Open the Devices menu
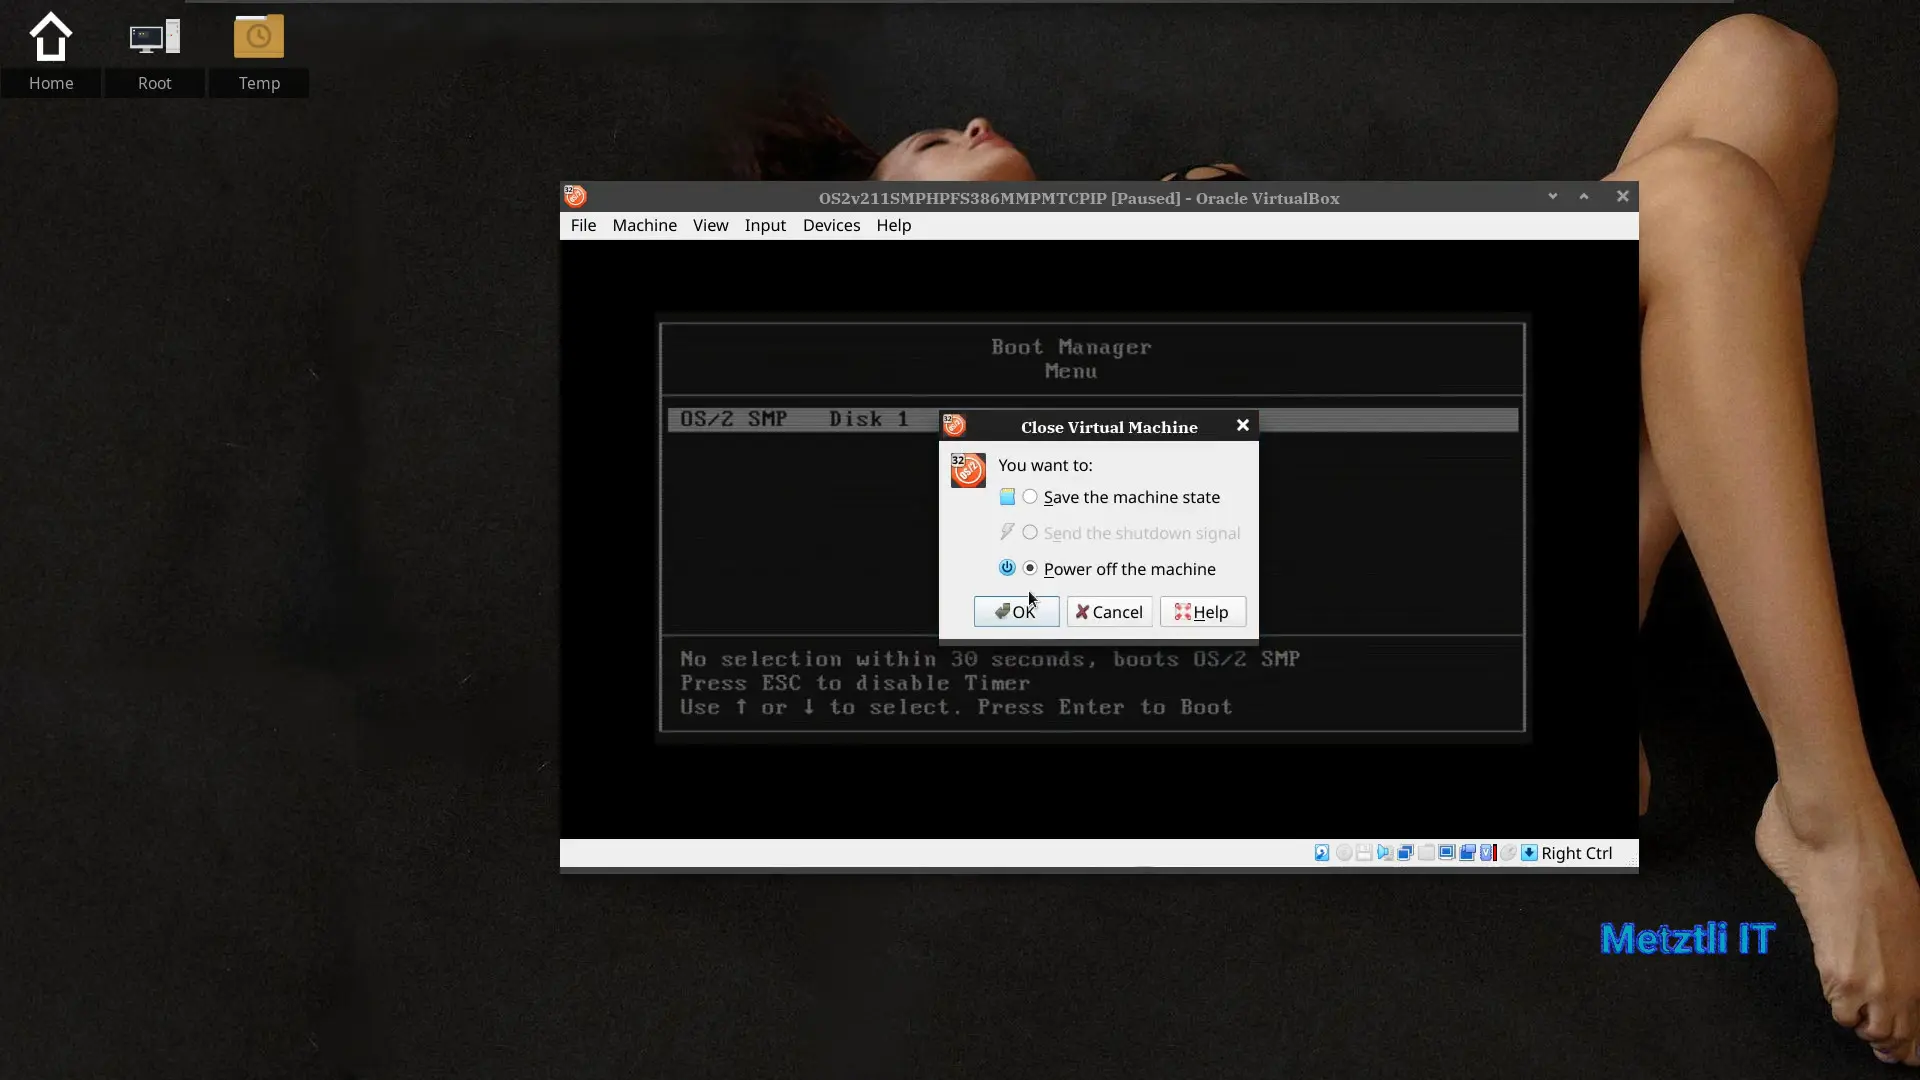 pyautogui.click(x=831, y=225)
